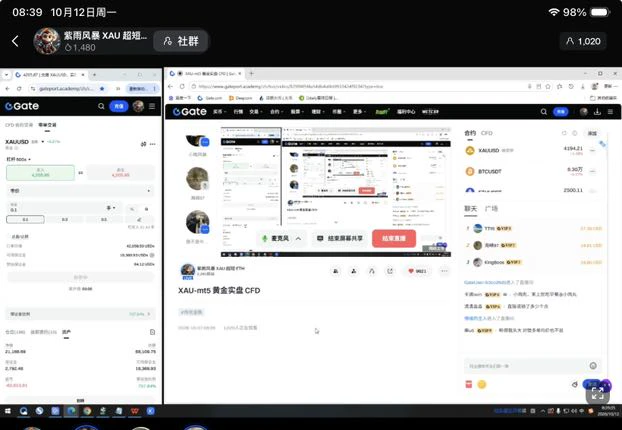Click the yellow coin icon below the chat input
The image size is (622, 430).
point(482,384)
